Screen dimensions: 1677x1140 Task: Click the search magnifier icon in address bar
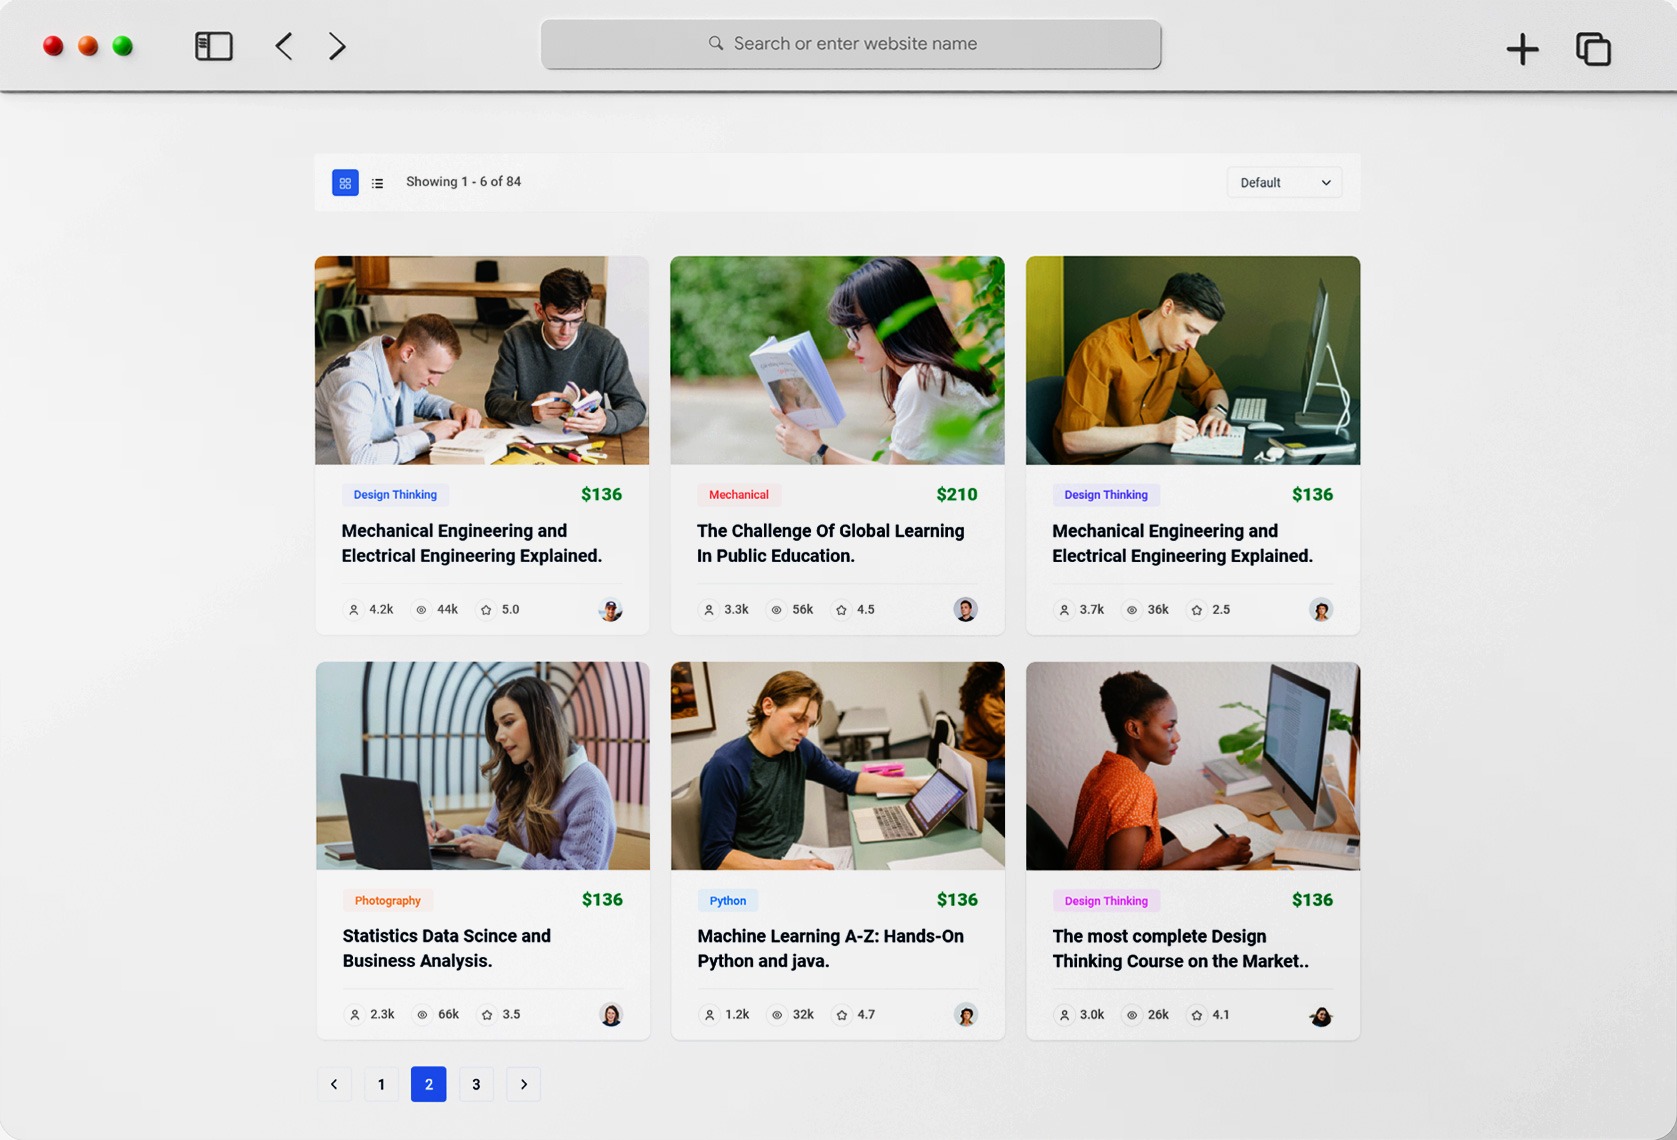click(716, 43)
